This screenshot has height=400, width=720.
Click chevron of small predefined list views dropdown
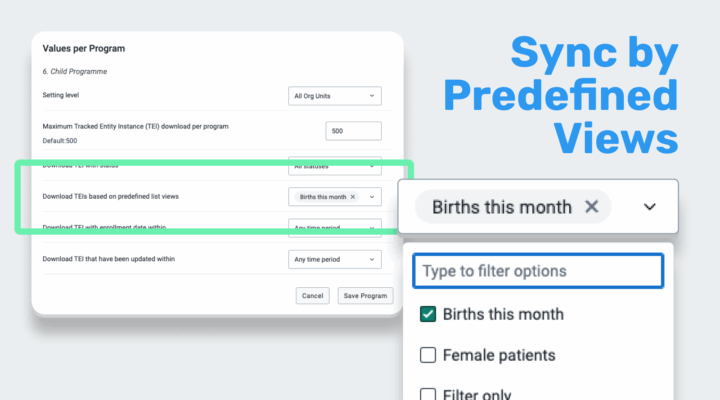pyautogui.click(x=372, y=197)
